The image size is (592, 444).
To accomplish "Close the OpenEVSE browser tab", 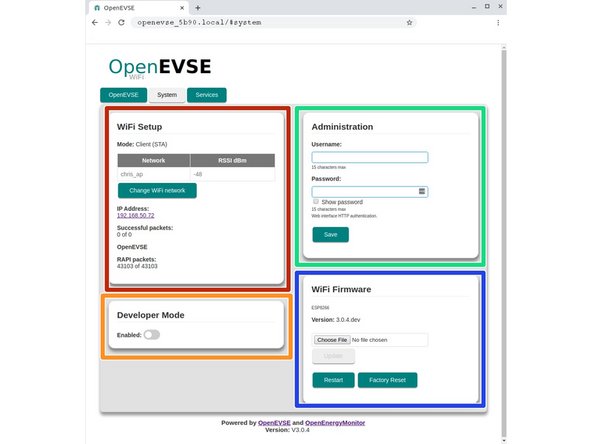I will pos(182,8).
